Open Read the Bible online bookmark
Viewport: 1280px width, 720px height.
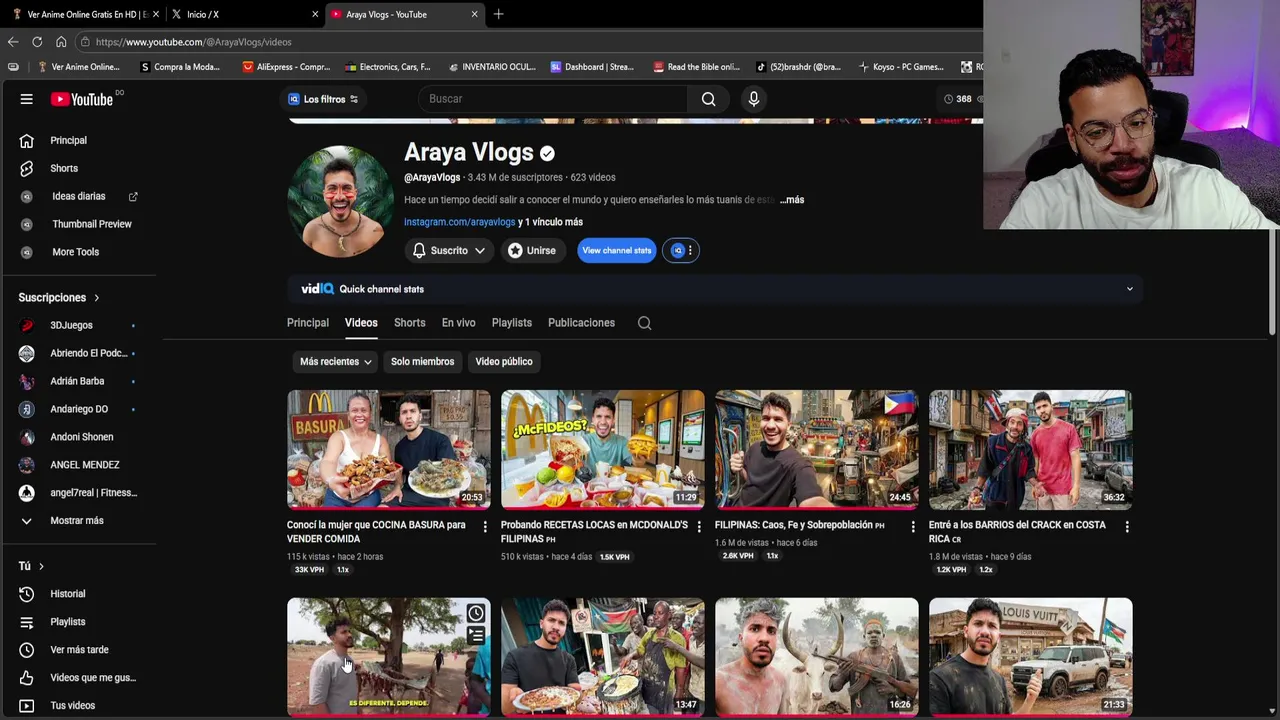click(x=696, y=67)
